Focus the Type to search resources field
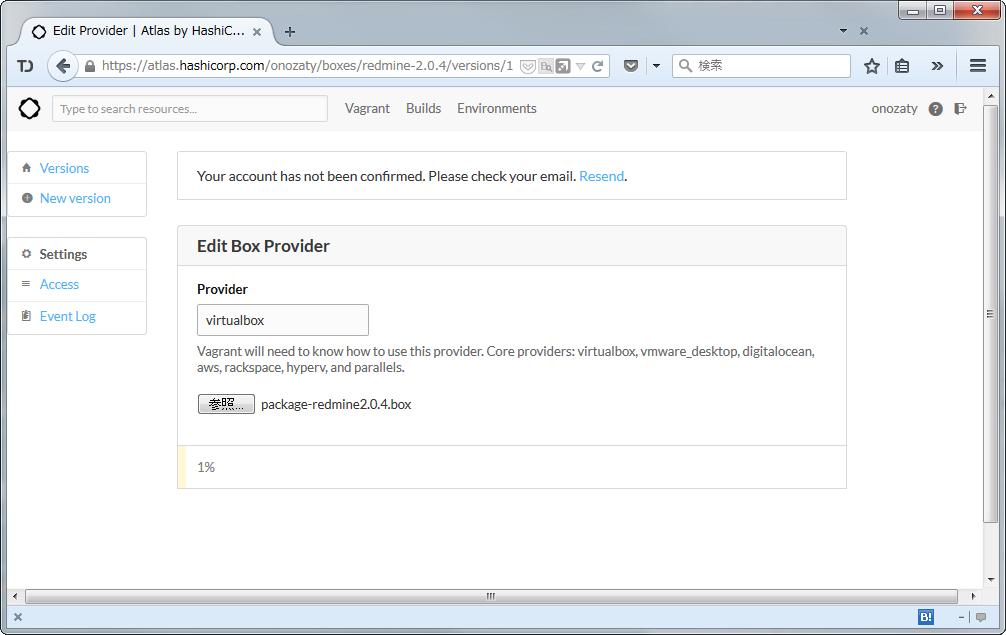The height and width of the screenshot is (635, 1006). coord(190,109)
